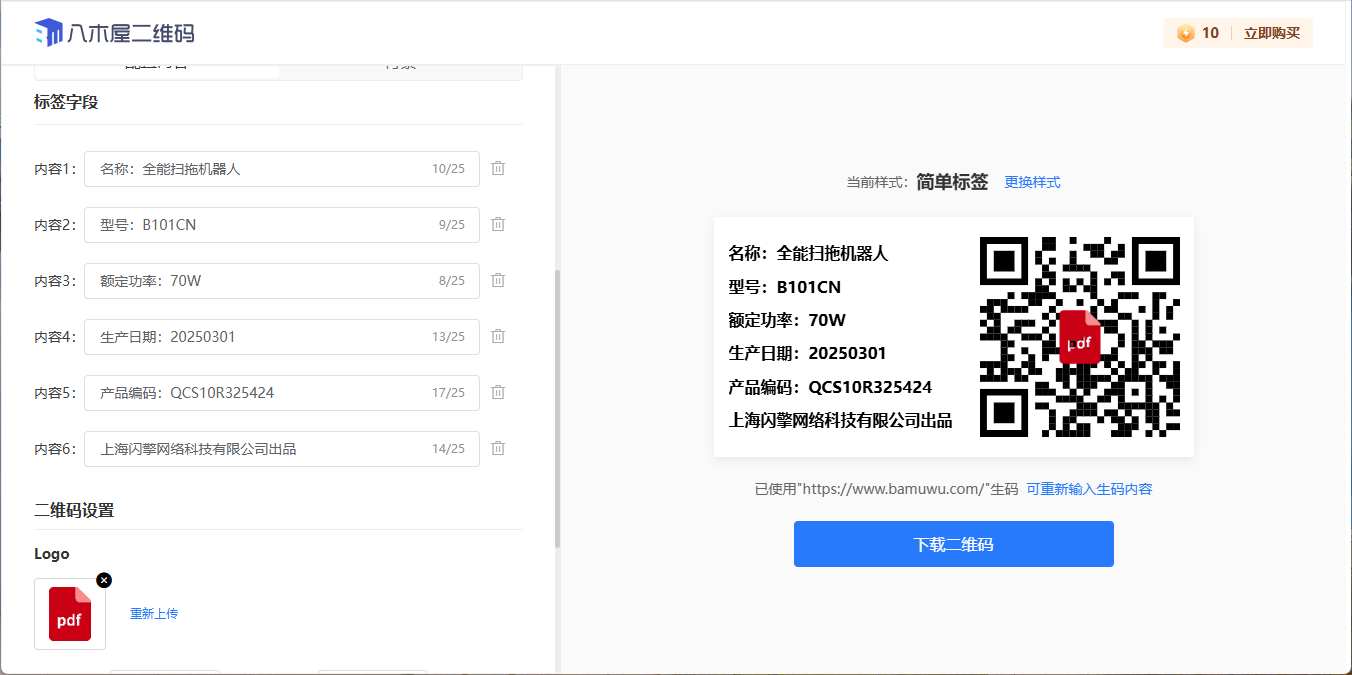Remove the uploaded PDF logo via X
This screenshot has width=1352, height=675.
pyautogui.click(x=104, y=580)
